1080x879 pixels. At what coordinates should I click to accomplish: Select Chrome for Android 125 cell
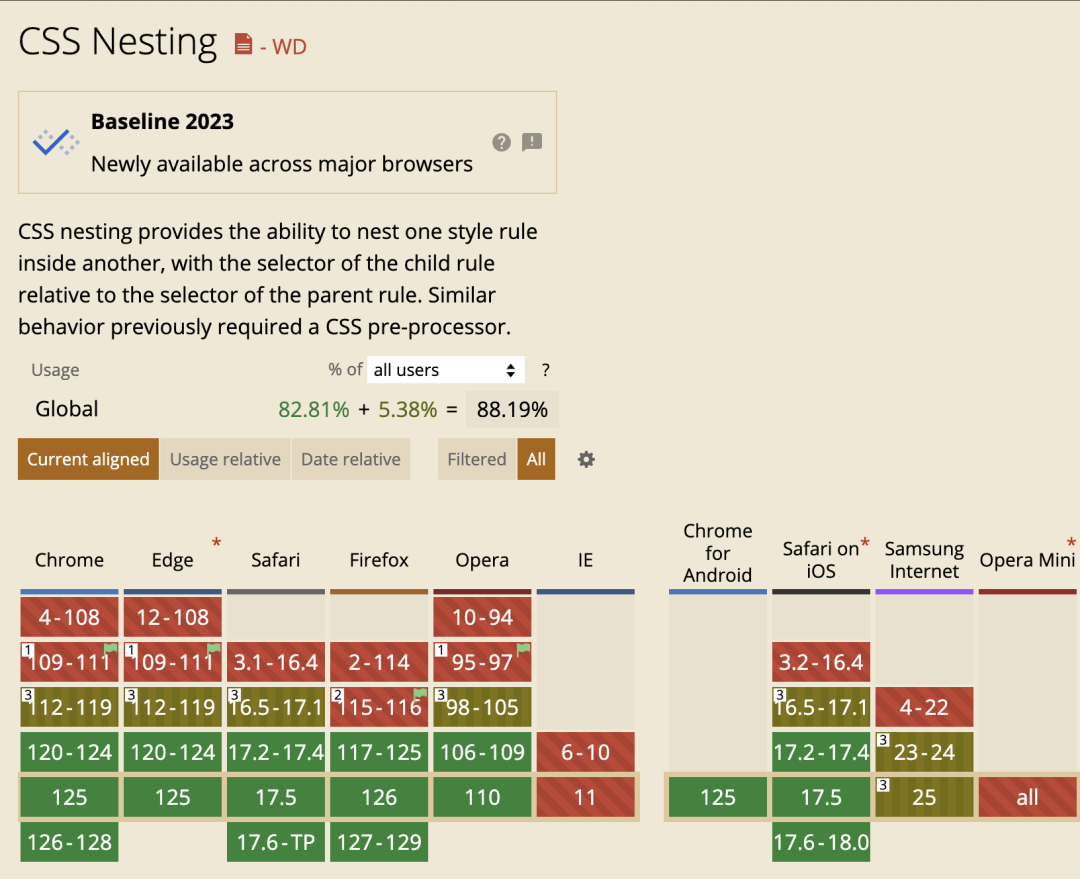coord(718,797)
